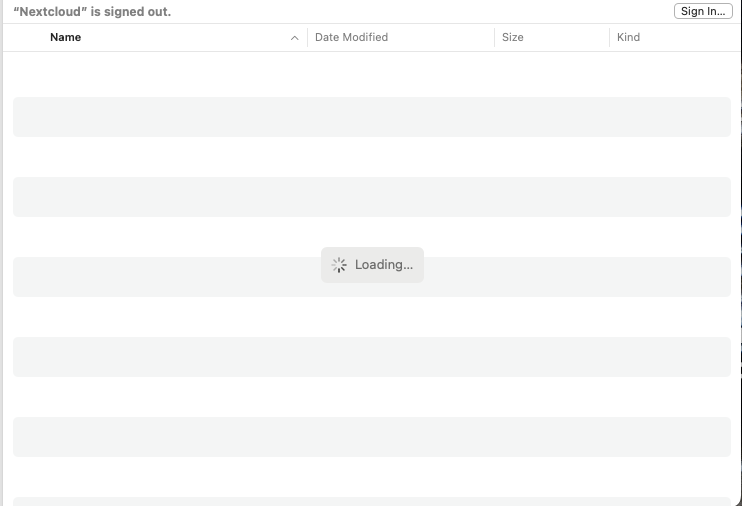Sort the list by Kind column
The image size is (742, 506).
click(628, 37)
